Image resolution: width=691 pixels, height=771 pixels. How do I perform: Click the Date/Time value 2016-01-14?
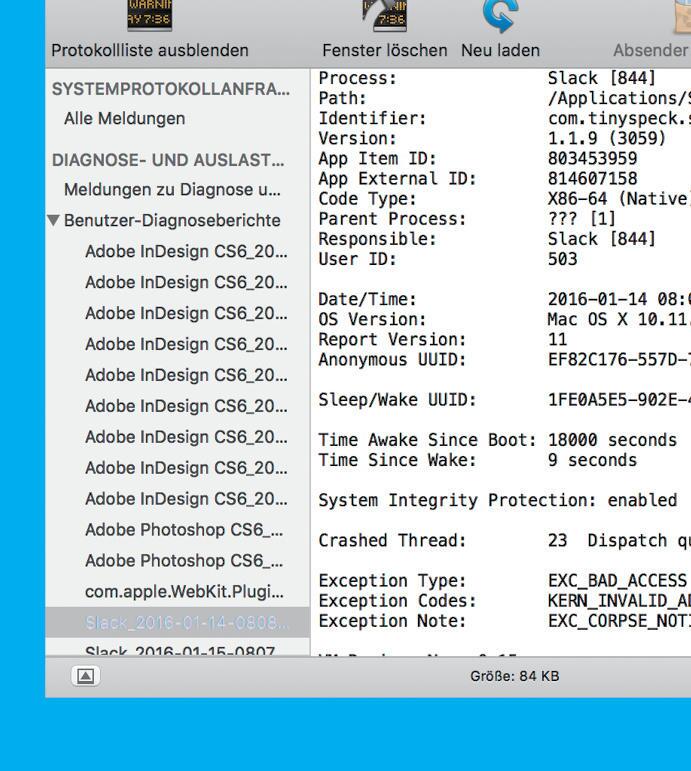[619, 299]
